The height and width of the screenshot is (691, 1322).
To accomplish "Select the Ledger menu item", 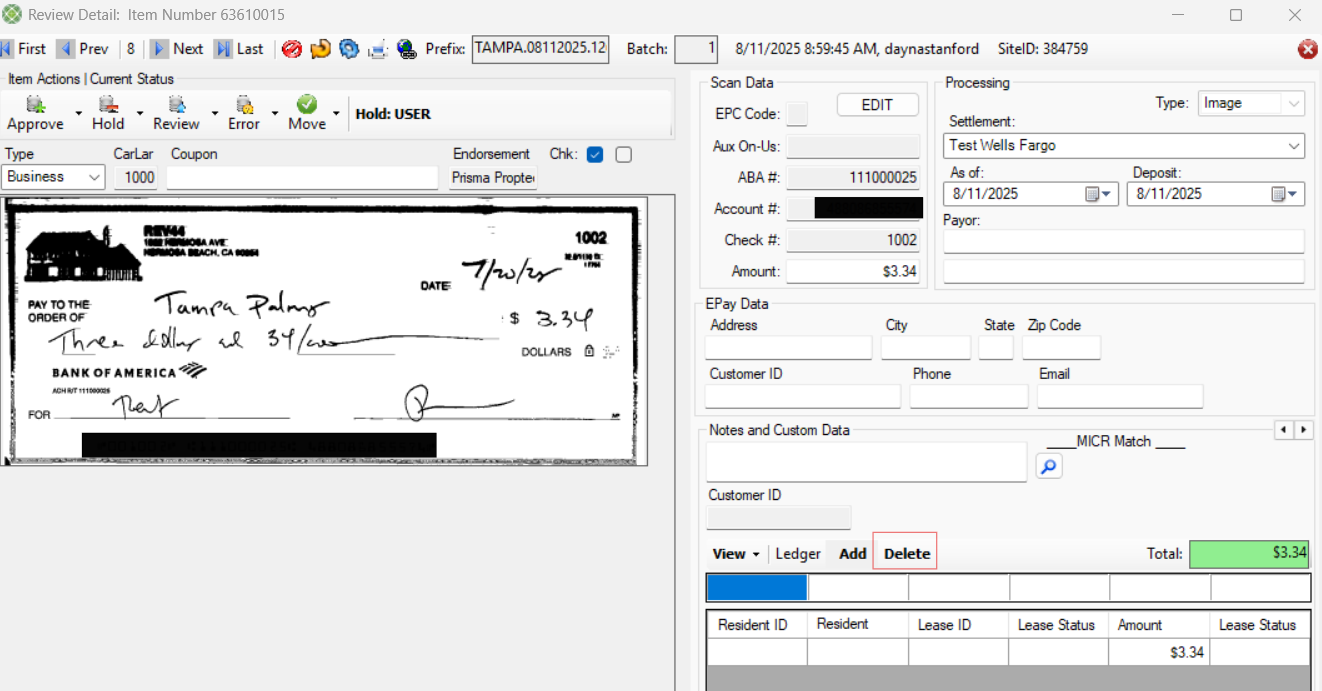I will click(x=798, y=554).
